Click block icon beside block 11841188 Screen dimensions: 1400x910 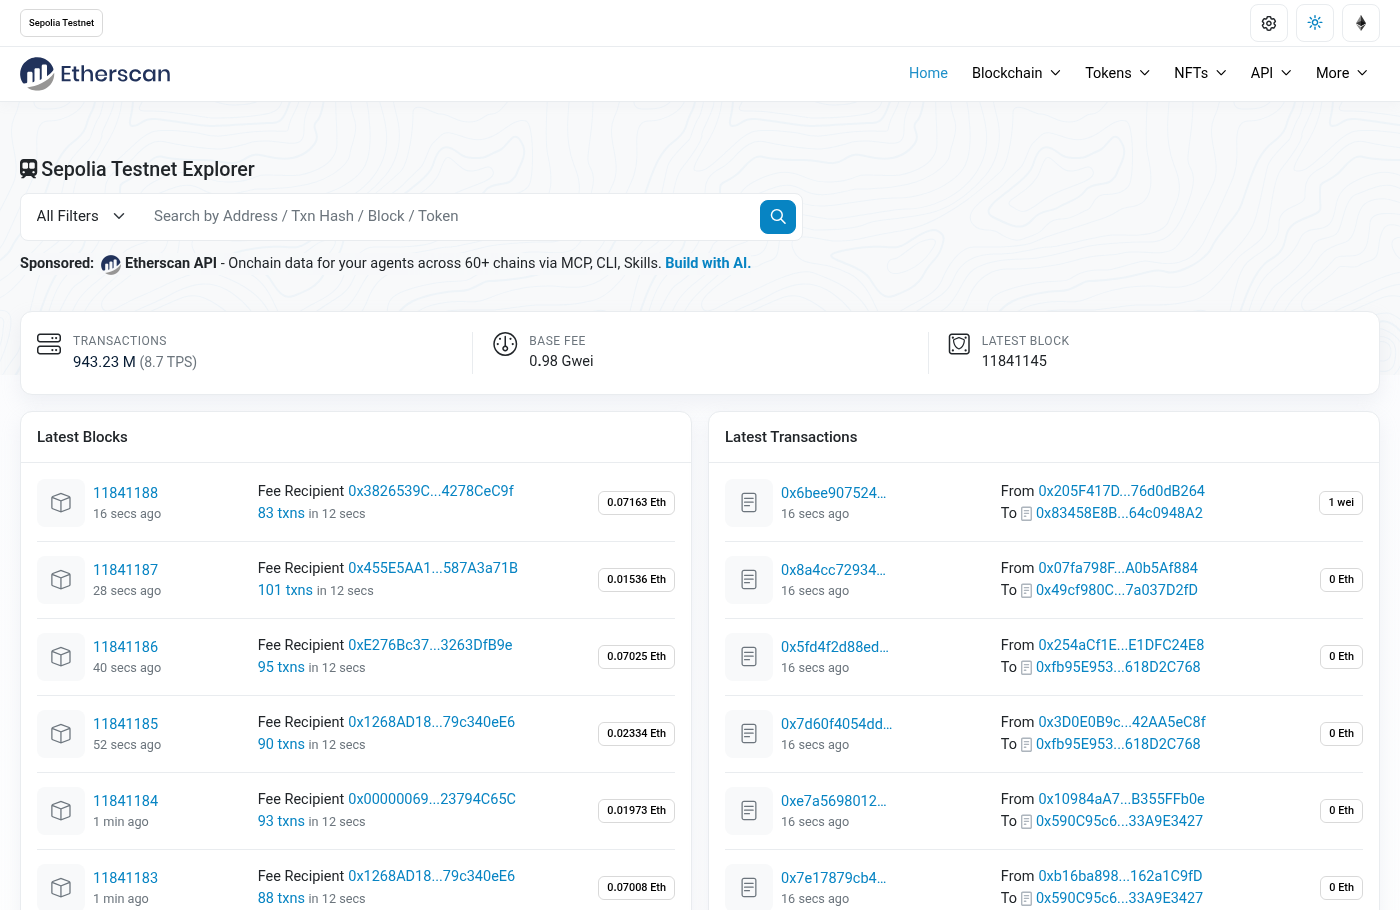(x=61, y=502)
